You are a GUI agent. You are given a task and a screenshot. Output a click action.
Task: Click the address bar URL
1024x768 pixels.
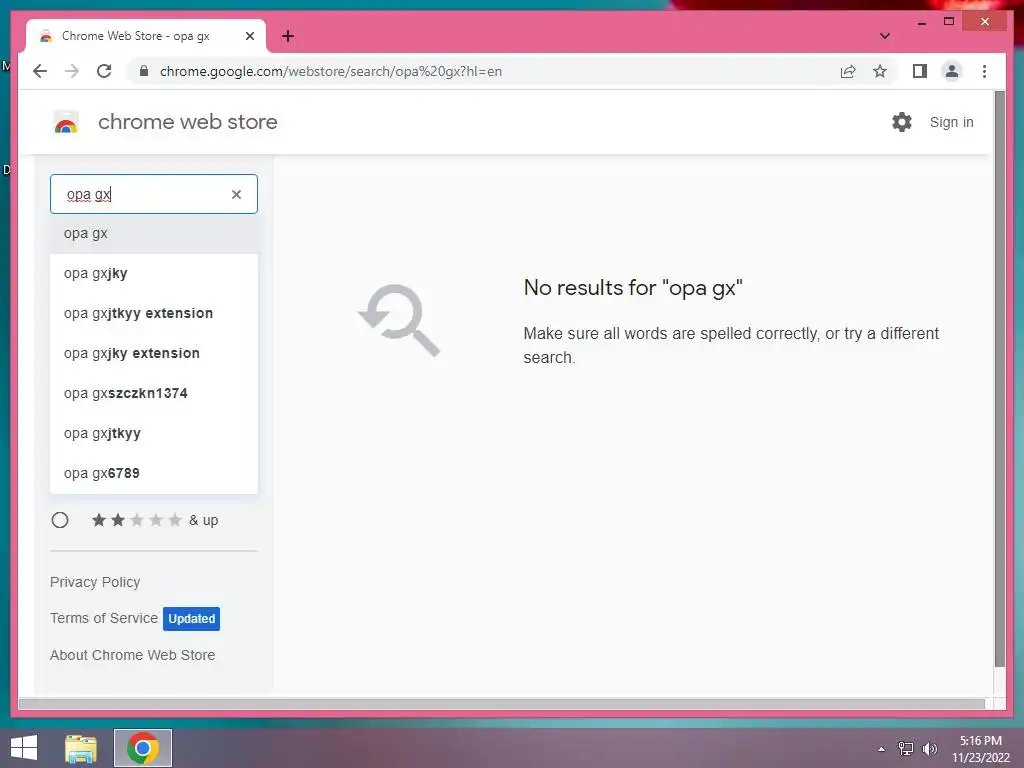click(x=330, y=71)
